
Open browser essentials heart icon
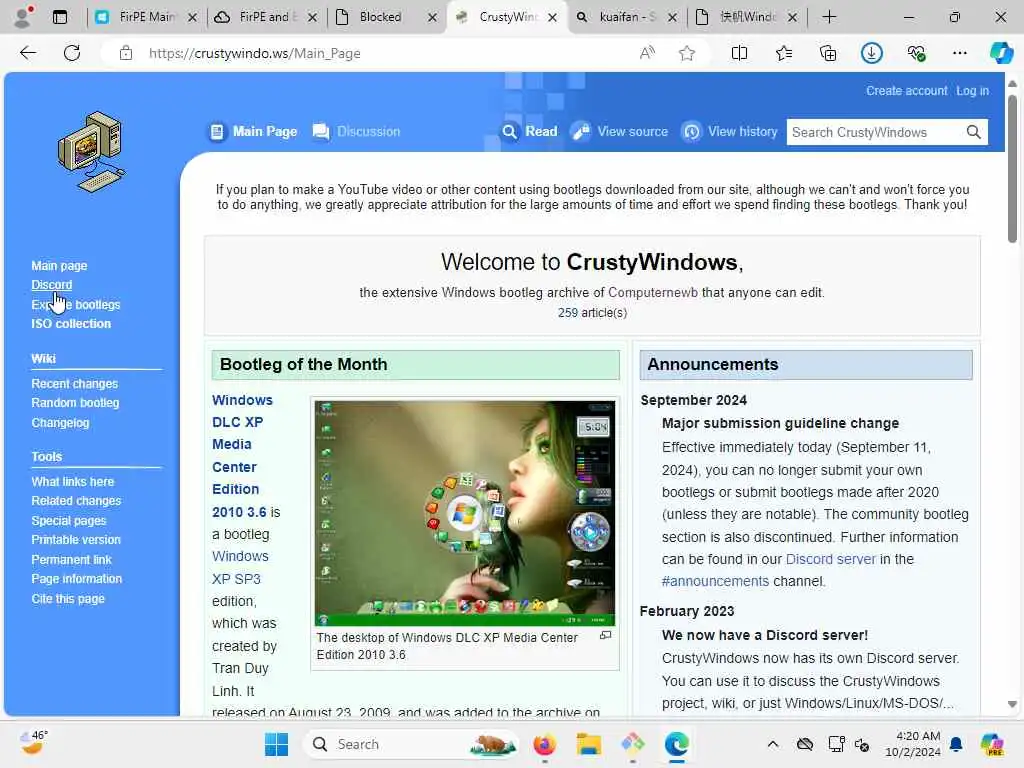(916, 54)
